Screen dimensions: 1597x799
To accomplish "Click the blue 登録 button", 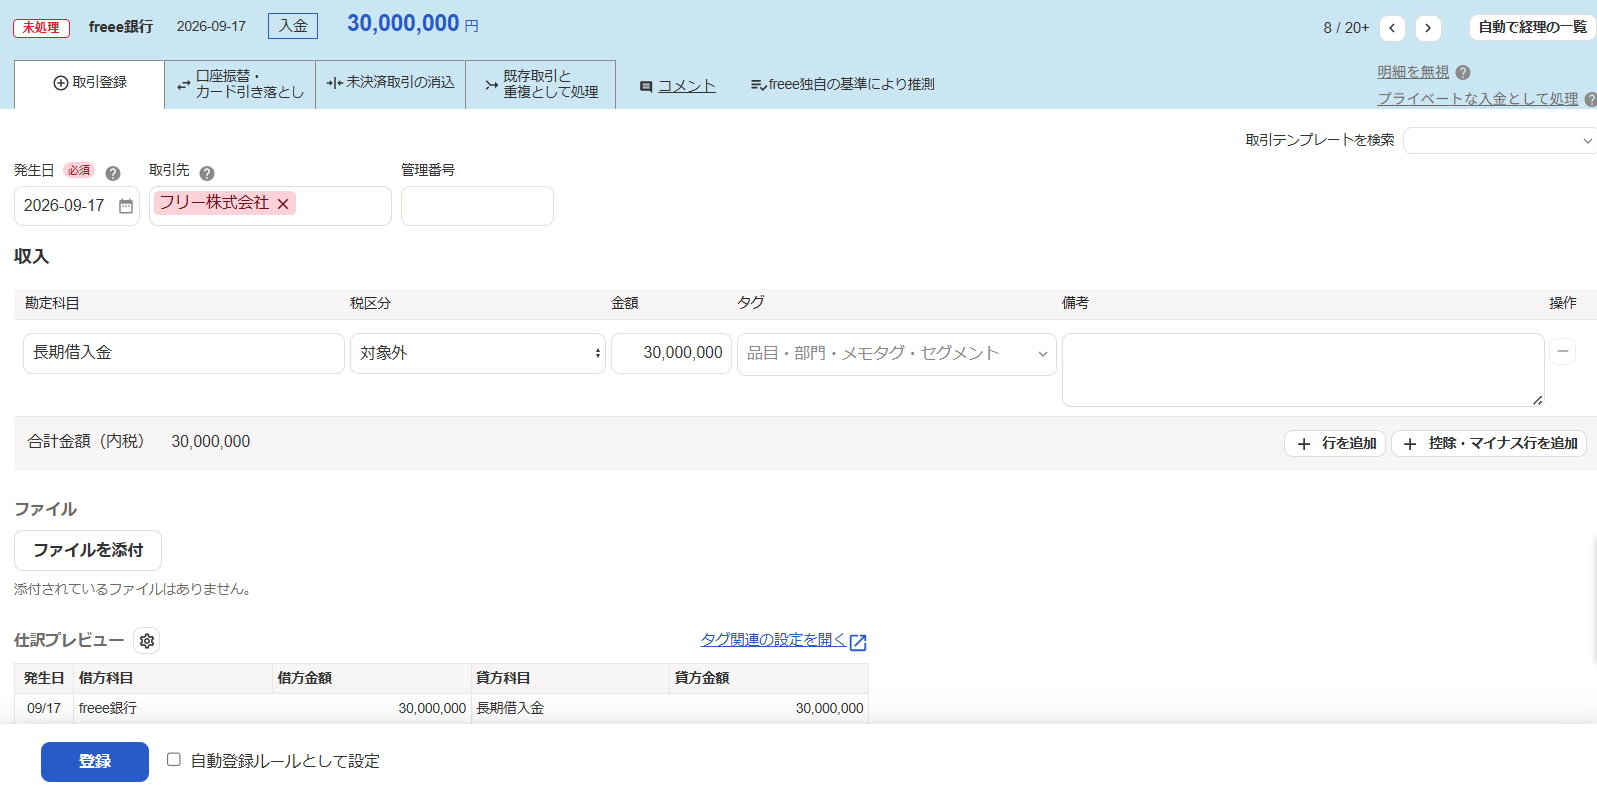I will 95,762.
